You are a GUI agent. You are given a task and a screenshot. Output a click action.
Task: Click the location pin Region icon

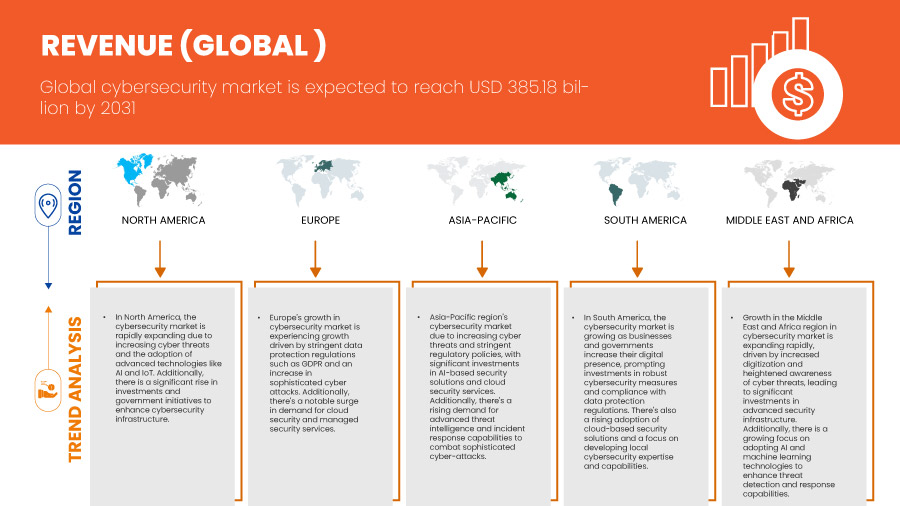pos(47,204)
